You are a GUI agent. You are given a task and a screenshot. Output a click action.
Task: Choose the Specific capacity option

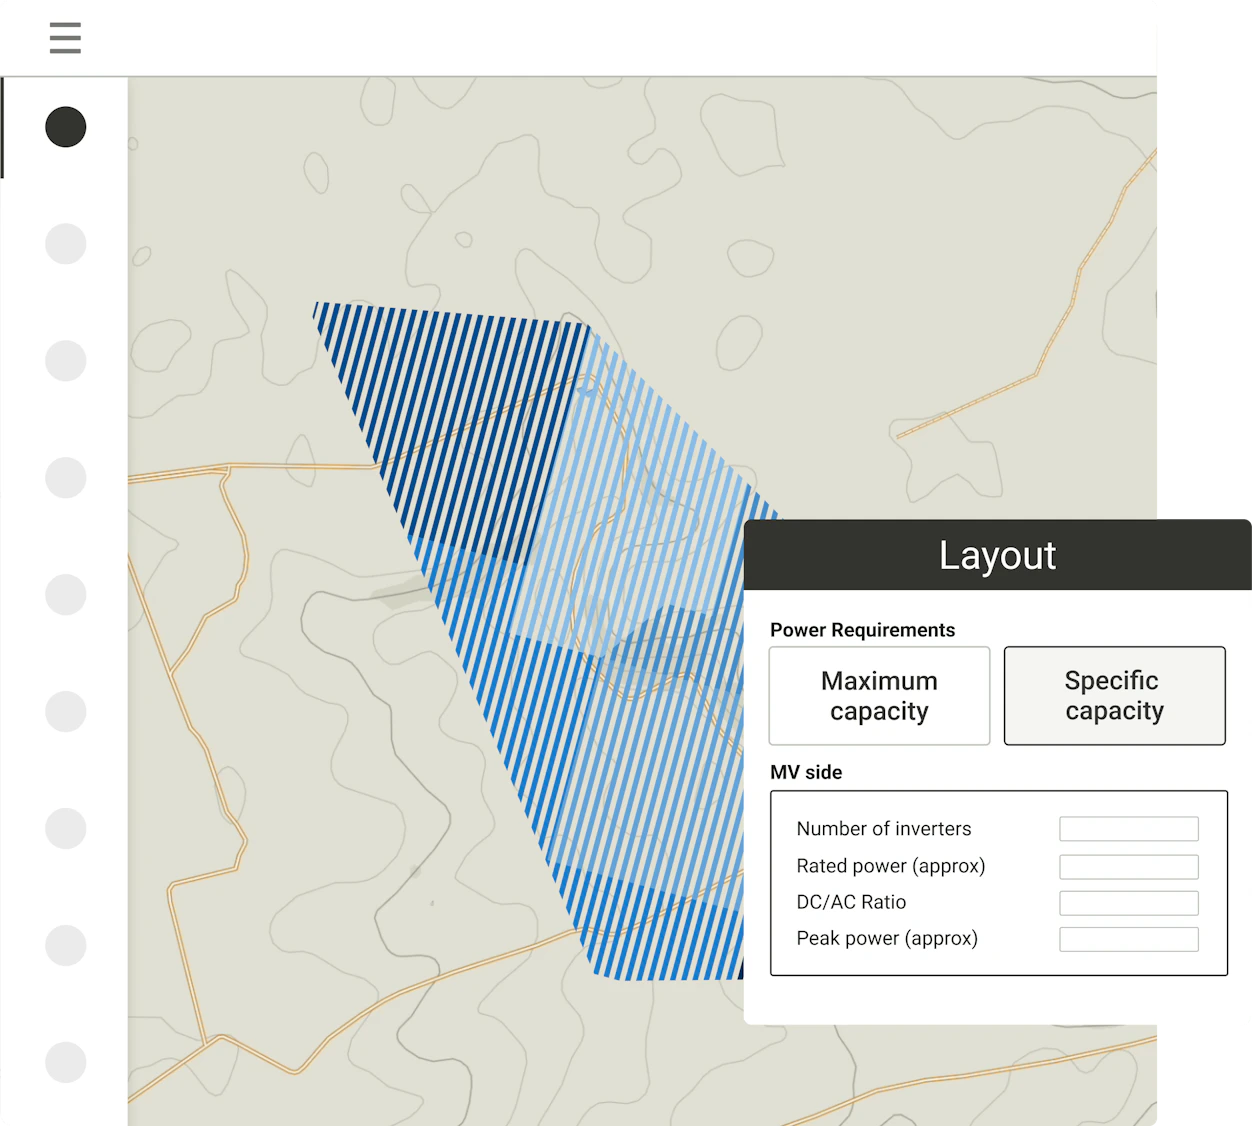pyautogui.click(x=1115, y=696)
